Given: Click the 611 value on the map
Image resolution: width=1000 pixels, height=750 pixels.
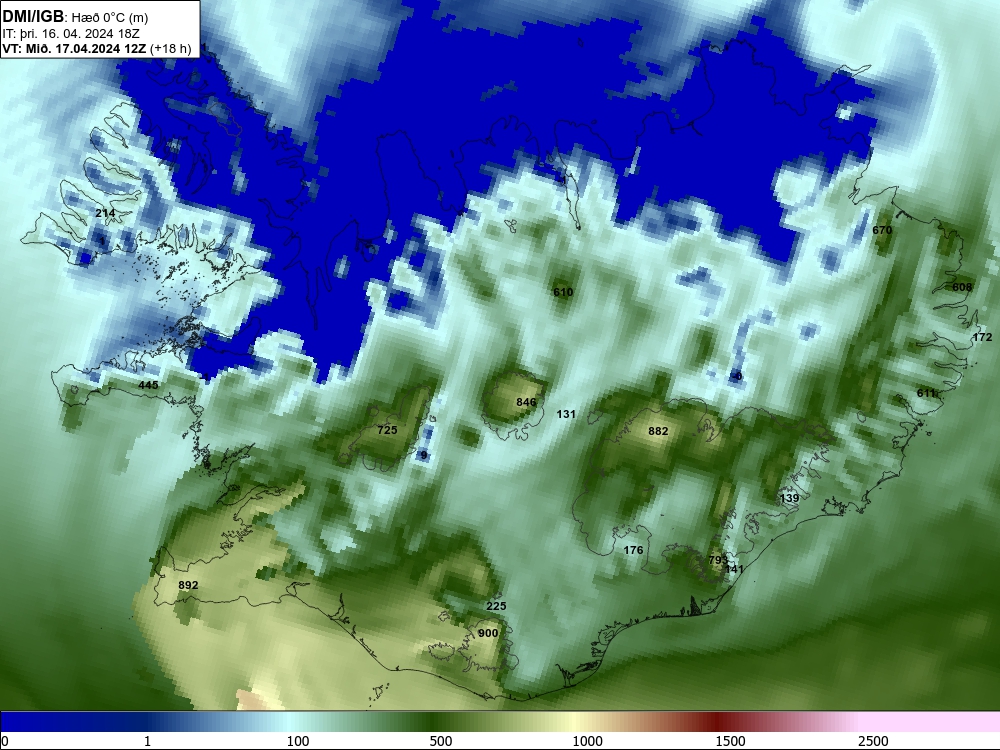Looking at the screenshot, I should 926,393.
